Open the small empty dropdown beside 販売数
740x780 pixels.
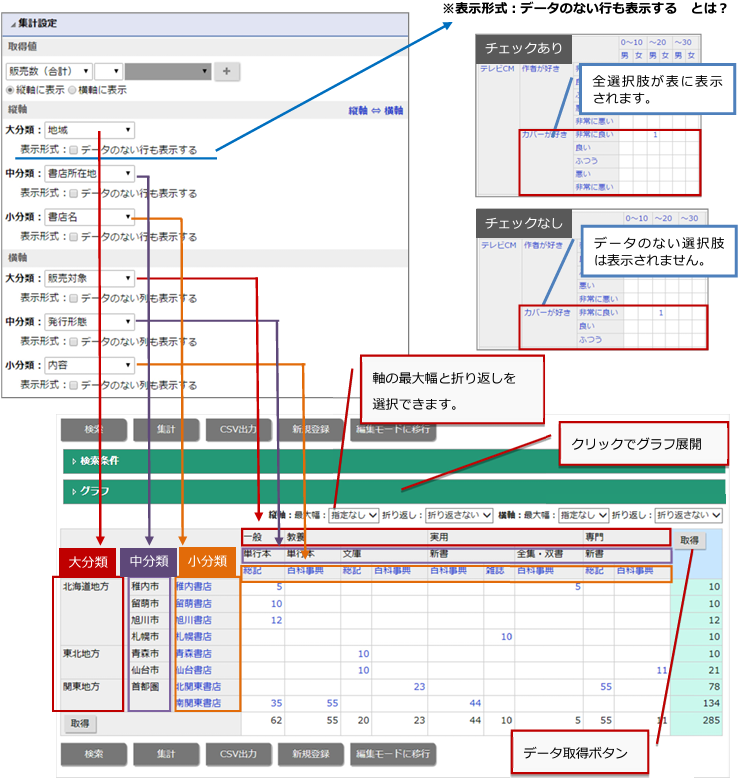[x=108, y=71]
